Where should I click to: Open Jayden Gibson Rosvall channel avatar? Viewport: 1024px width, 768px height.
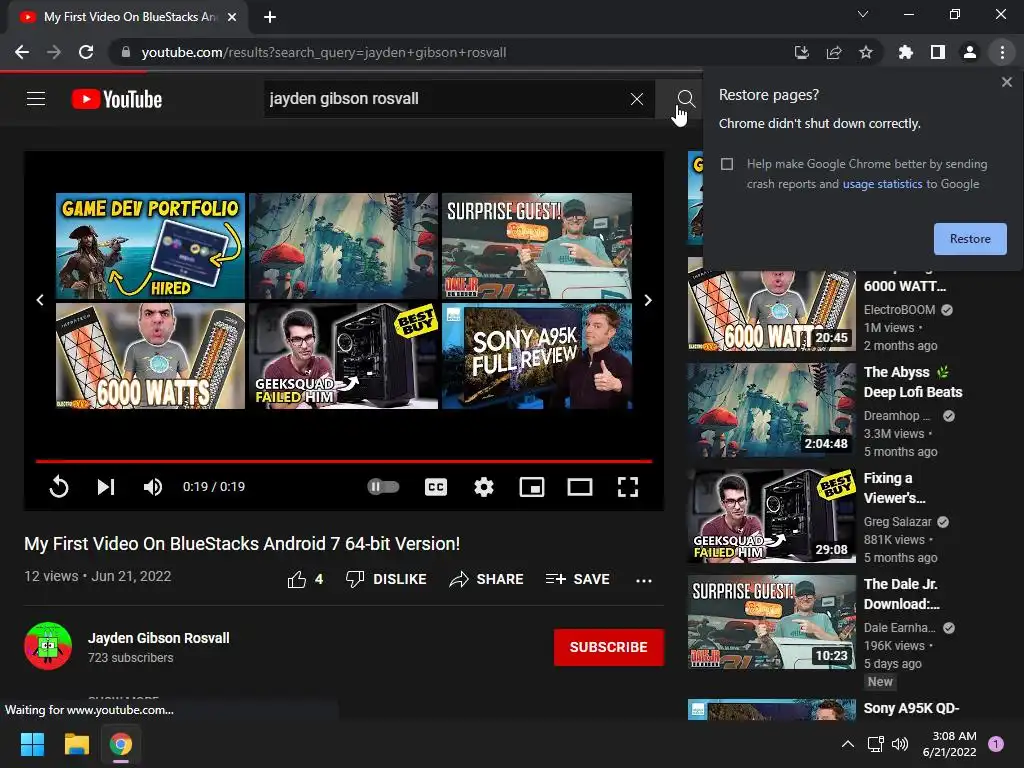48,646
